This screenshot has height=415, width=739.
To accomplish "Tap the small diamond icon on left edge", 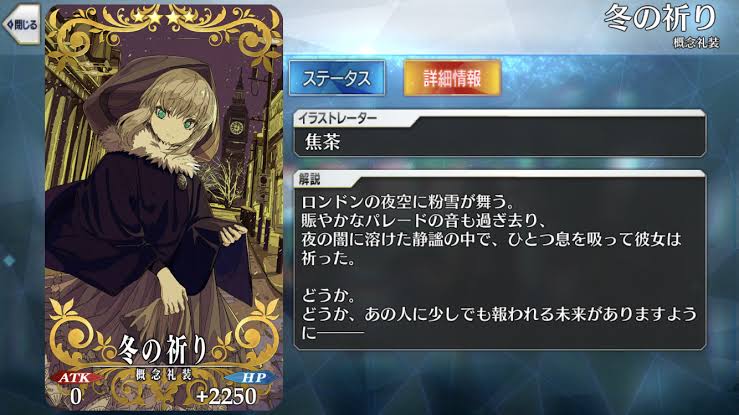I will pos(8,260).
